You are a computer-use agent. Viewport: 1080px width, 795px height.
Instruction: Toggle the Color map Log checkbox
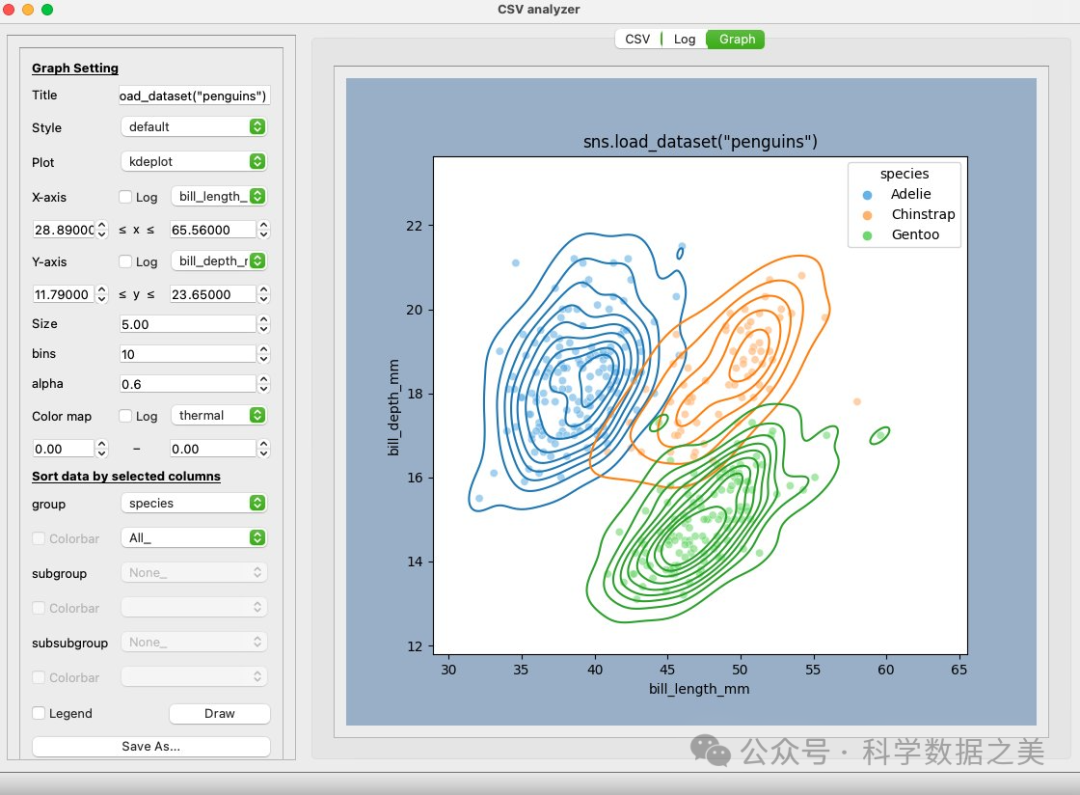(126, 416)
